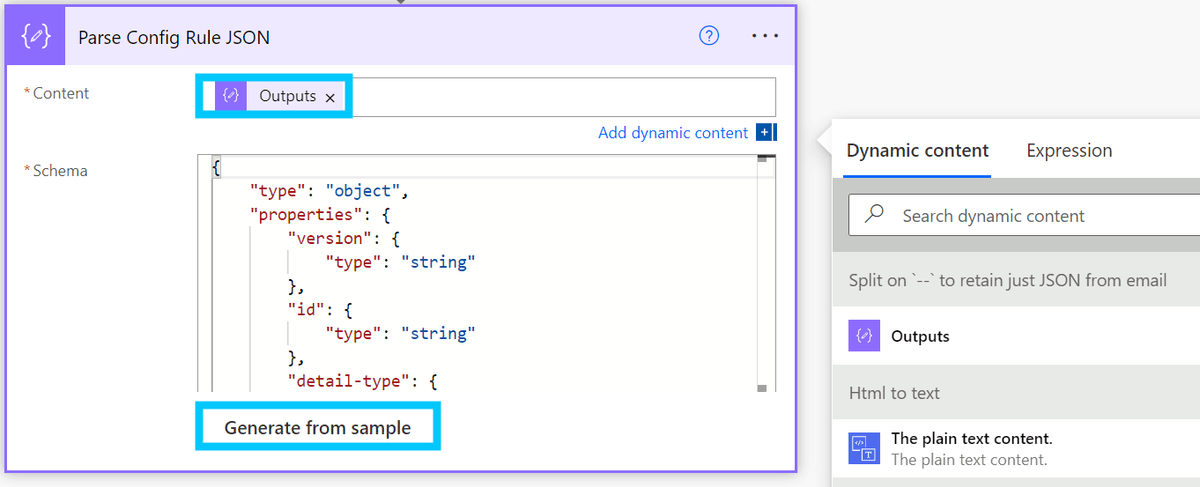Select Outputs text in dynamic content list
1200x487 pixels.
click(920, 337)
